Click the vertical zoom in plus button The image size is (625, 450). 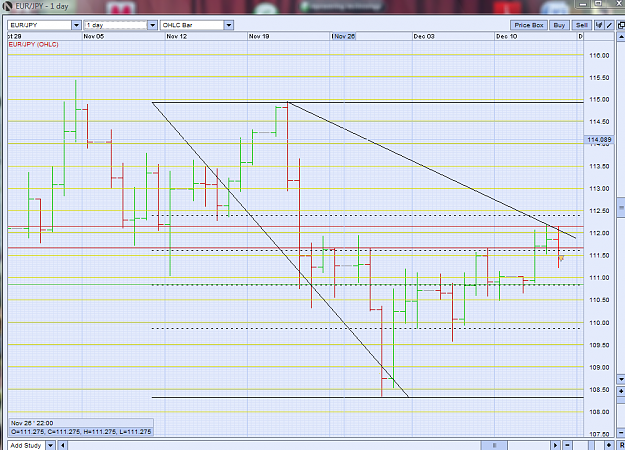pos(621,391)
